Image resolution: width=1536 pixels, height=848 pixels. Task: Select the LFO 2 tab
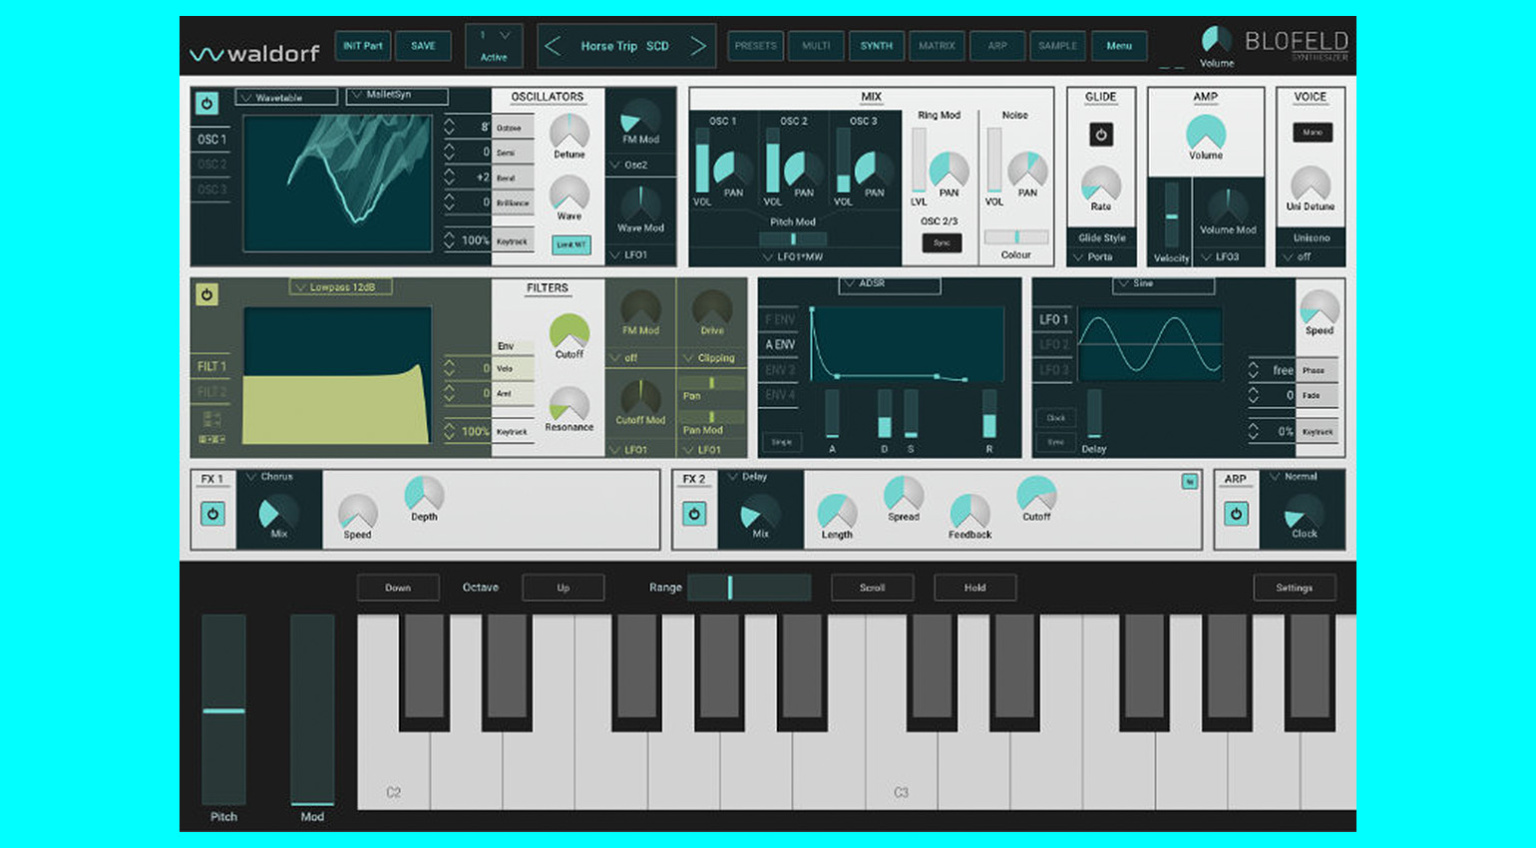tap(1053, 344)
